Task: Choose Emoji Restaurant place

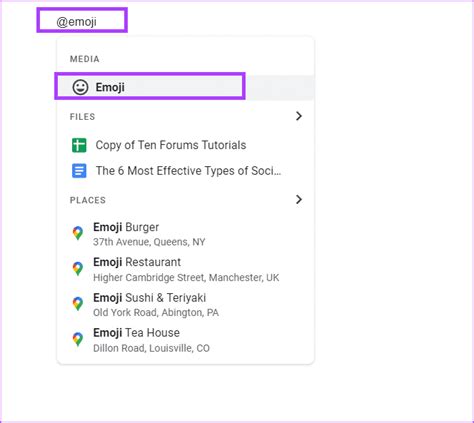Action: click(137, 262)
